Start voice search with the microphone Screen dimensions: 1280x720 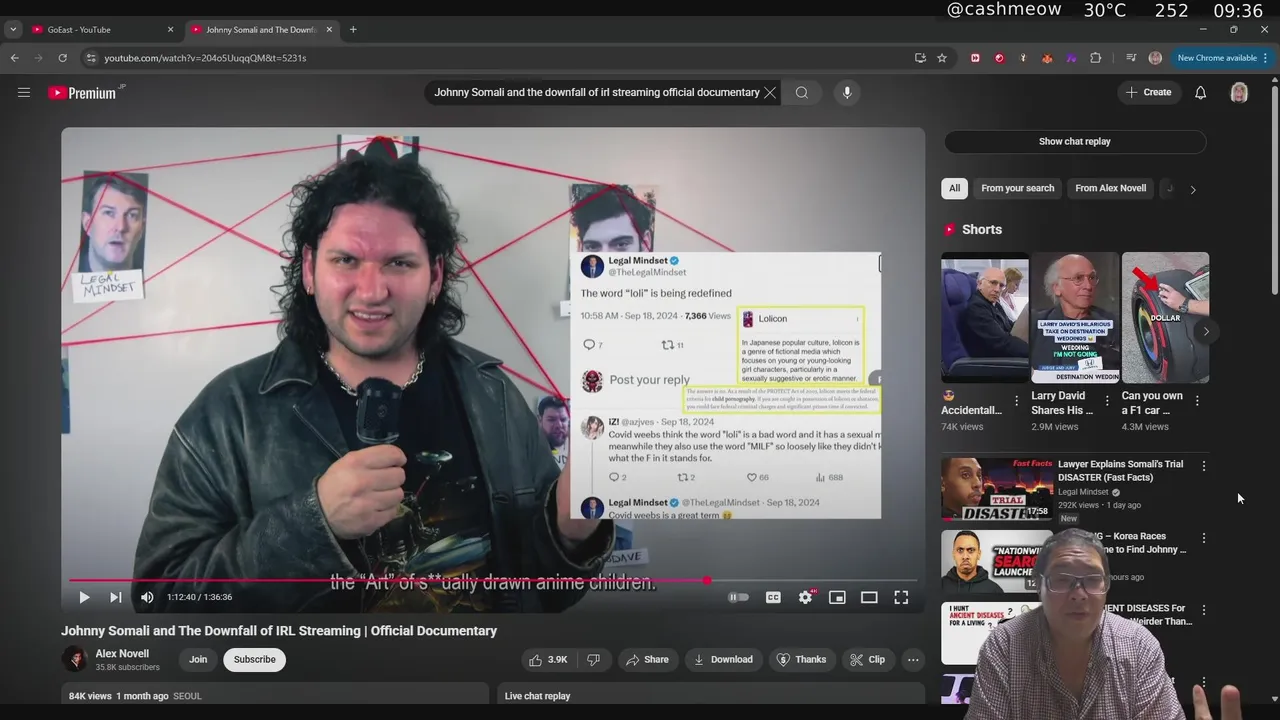847,93
